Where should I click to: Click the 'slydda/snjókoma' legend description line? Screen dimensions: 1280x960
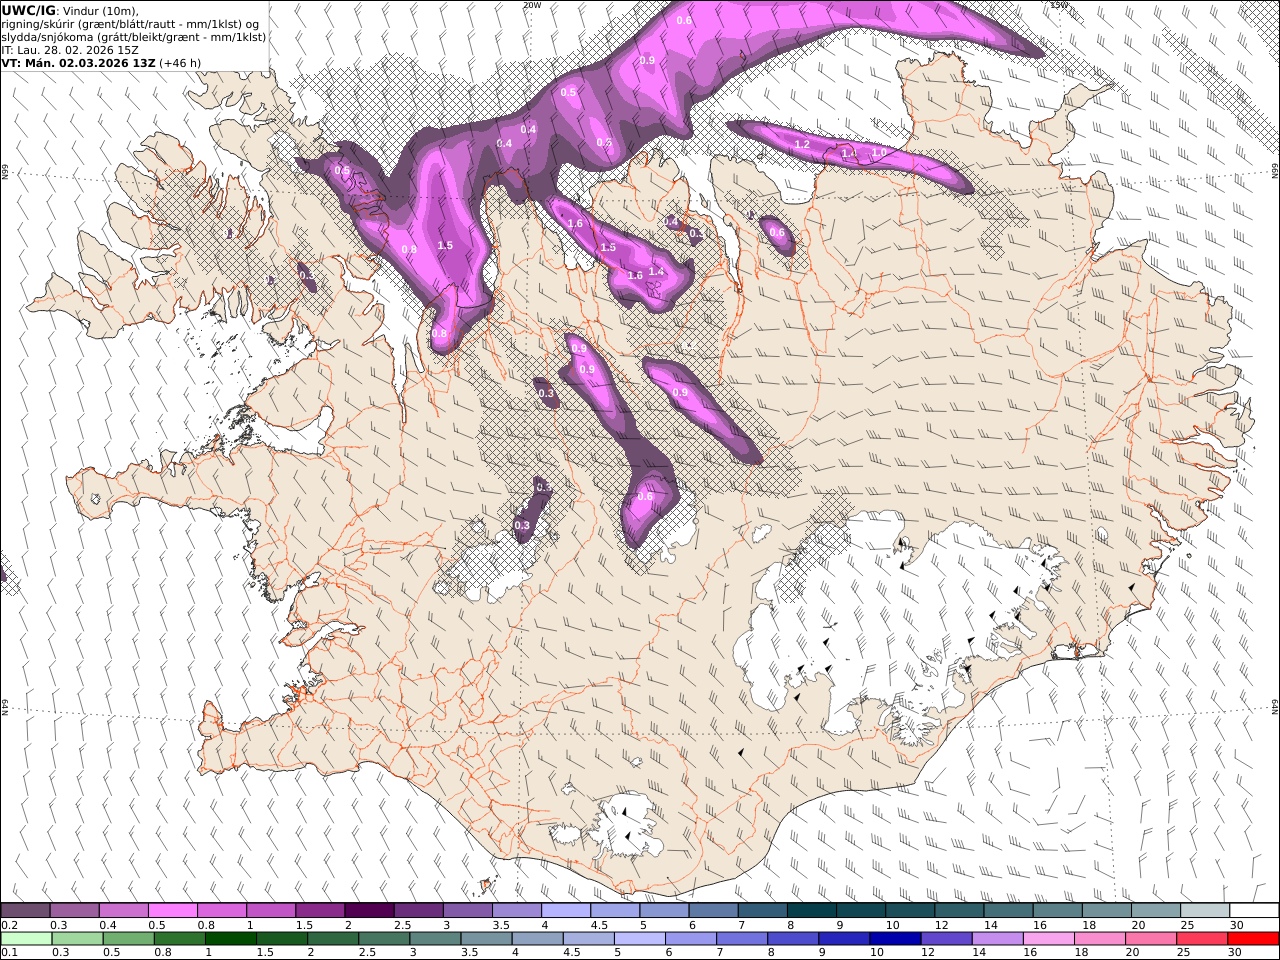click(x=134, y=36)
